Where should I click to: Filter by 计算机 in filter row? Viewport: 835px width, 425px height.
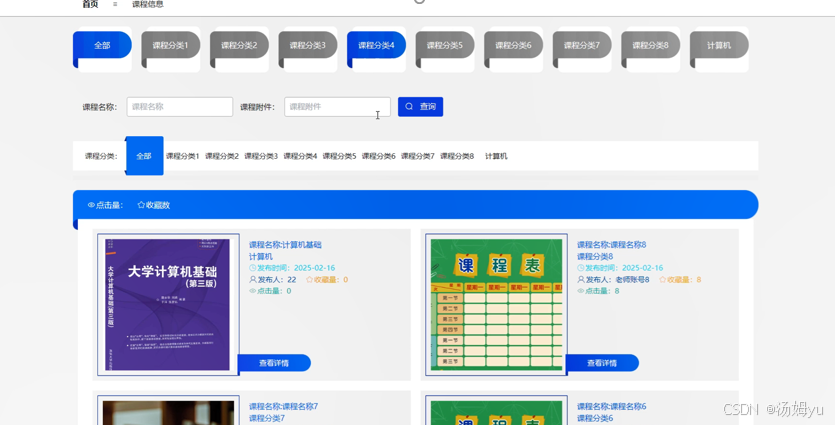point(496,156)
